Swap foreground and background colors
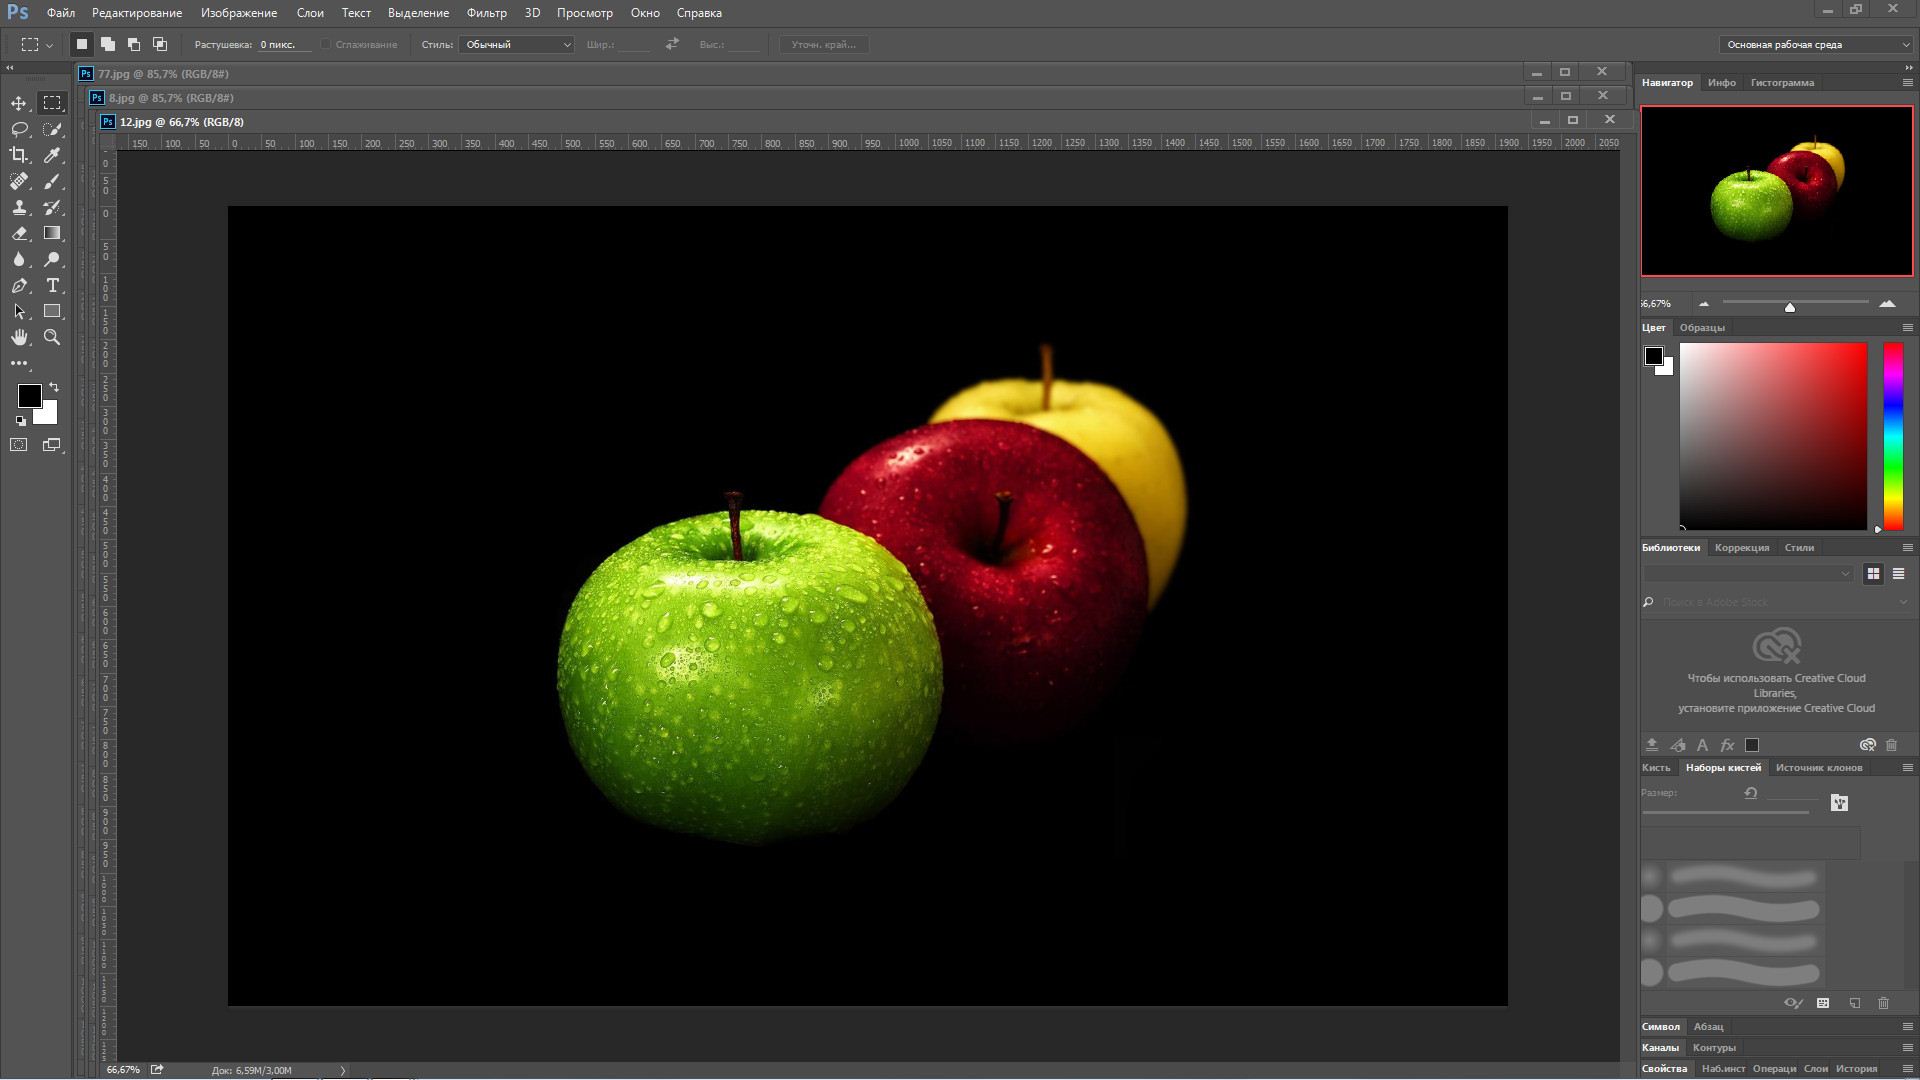This screenshot has width=1920, height=1080. (54, 387)
